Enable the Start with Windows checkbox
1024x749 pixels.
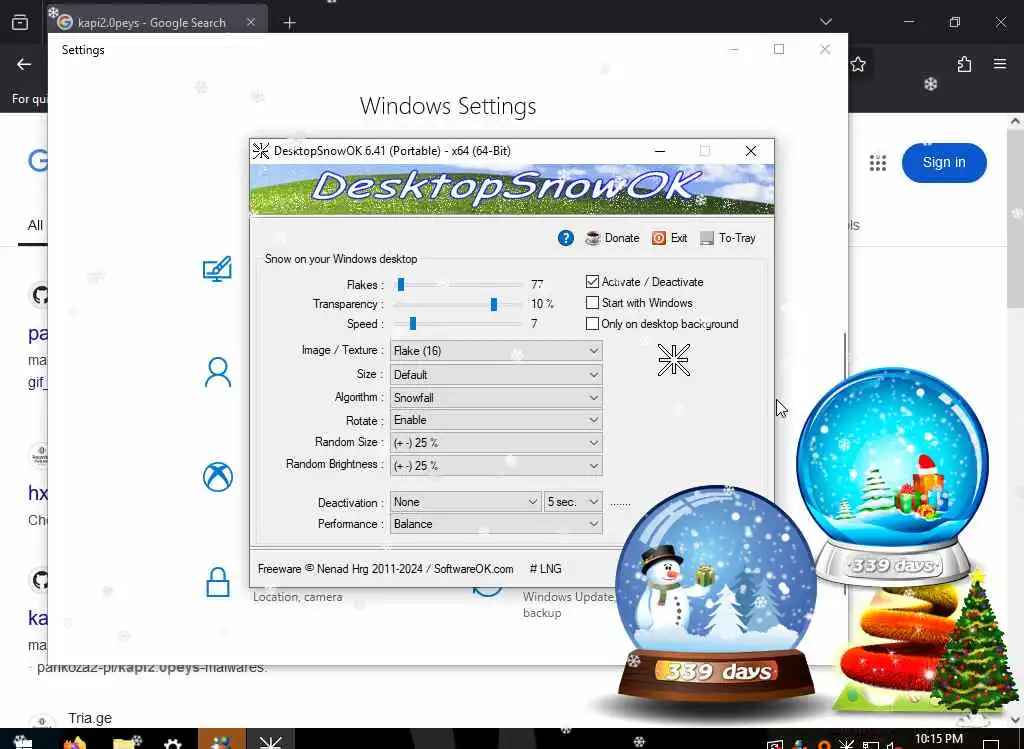(x=592, y=302)
